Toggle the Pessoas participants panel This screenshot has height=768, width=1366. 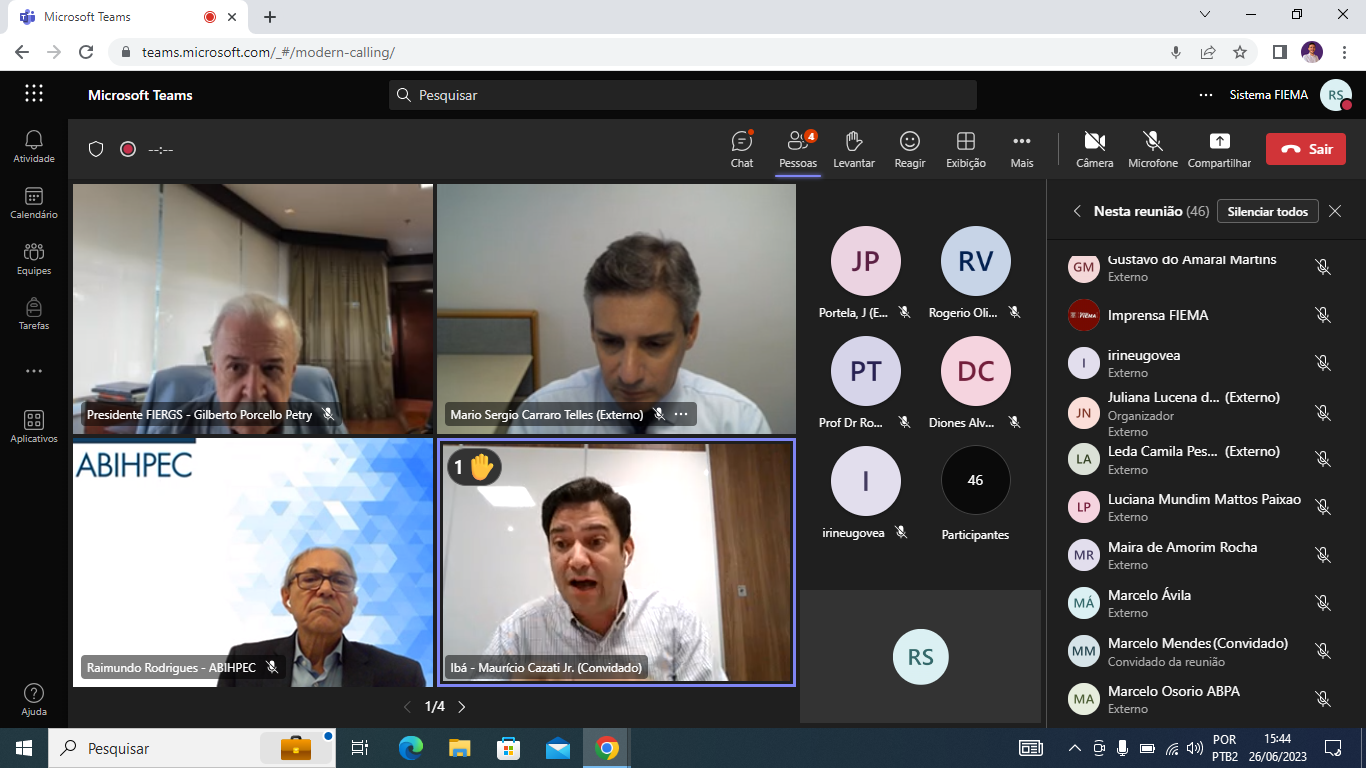(x=798, y=149)
